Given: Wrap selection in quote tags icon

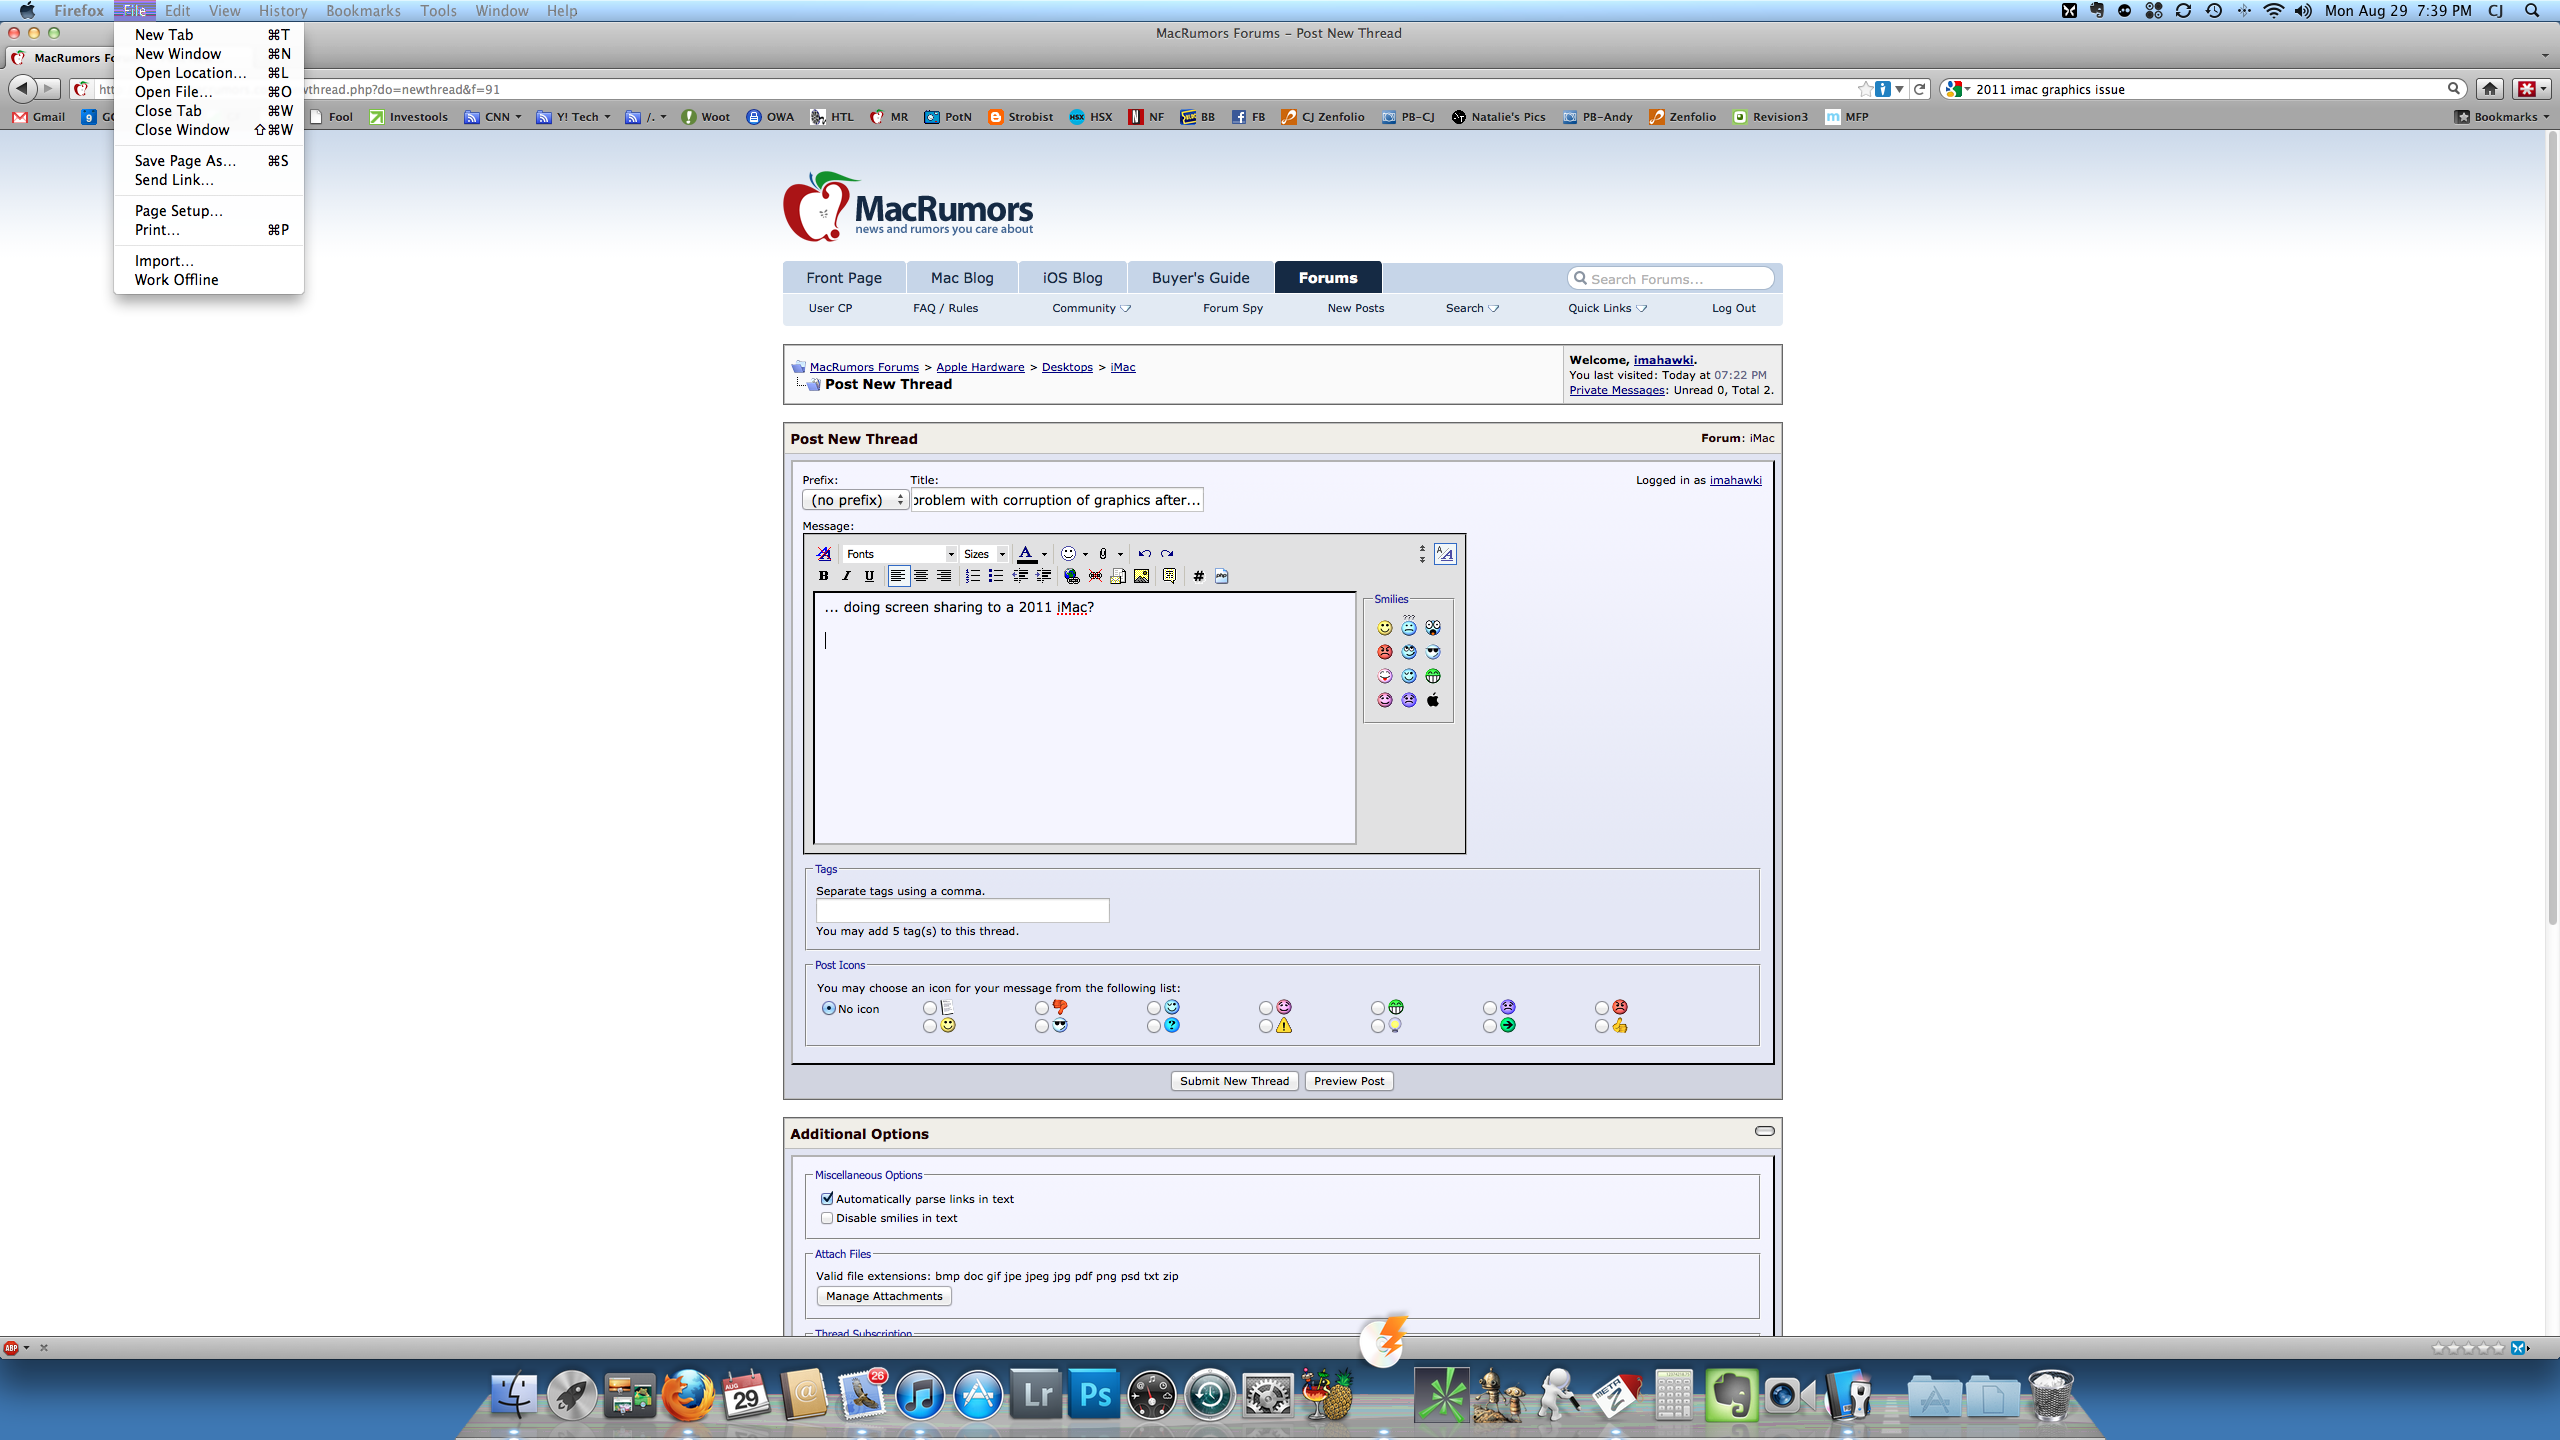Looking at the screenshot, I should click(1169, 576).
